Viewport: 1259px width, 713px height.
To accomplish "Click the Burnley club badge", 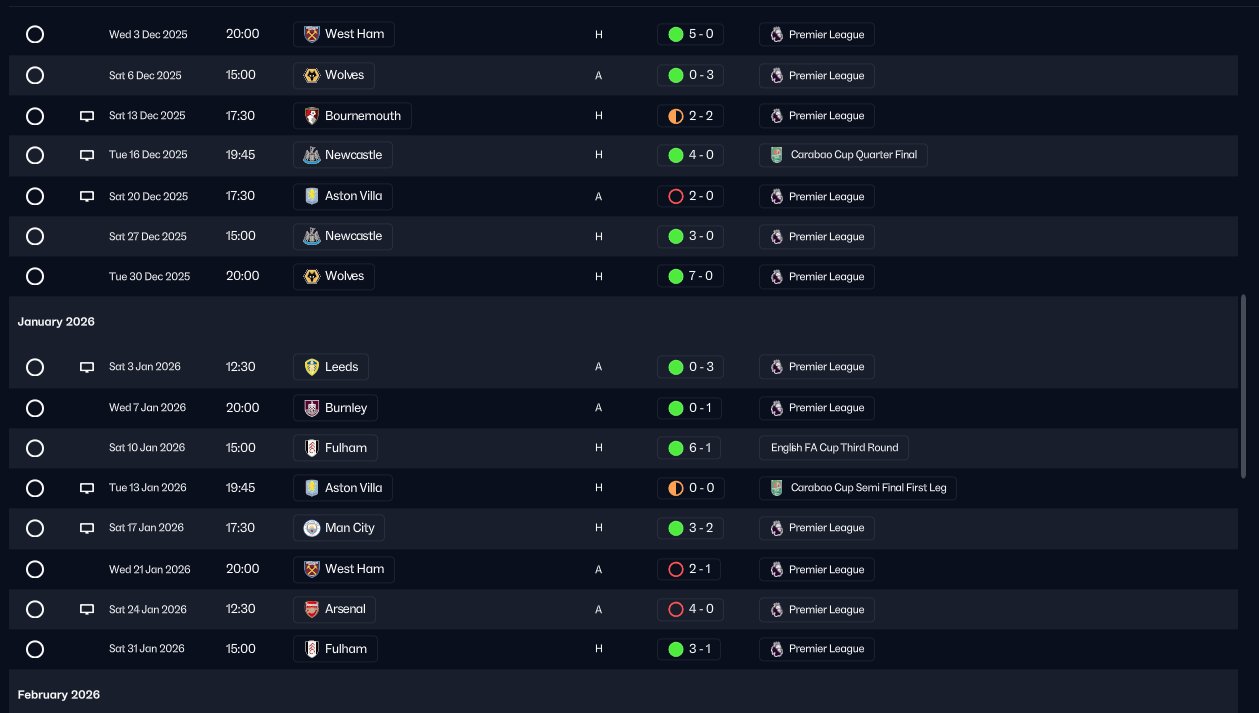I will point(312,408).
